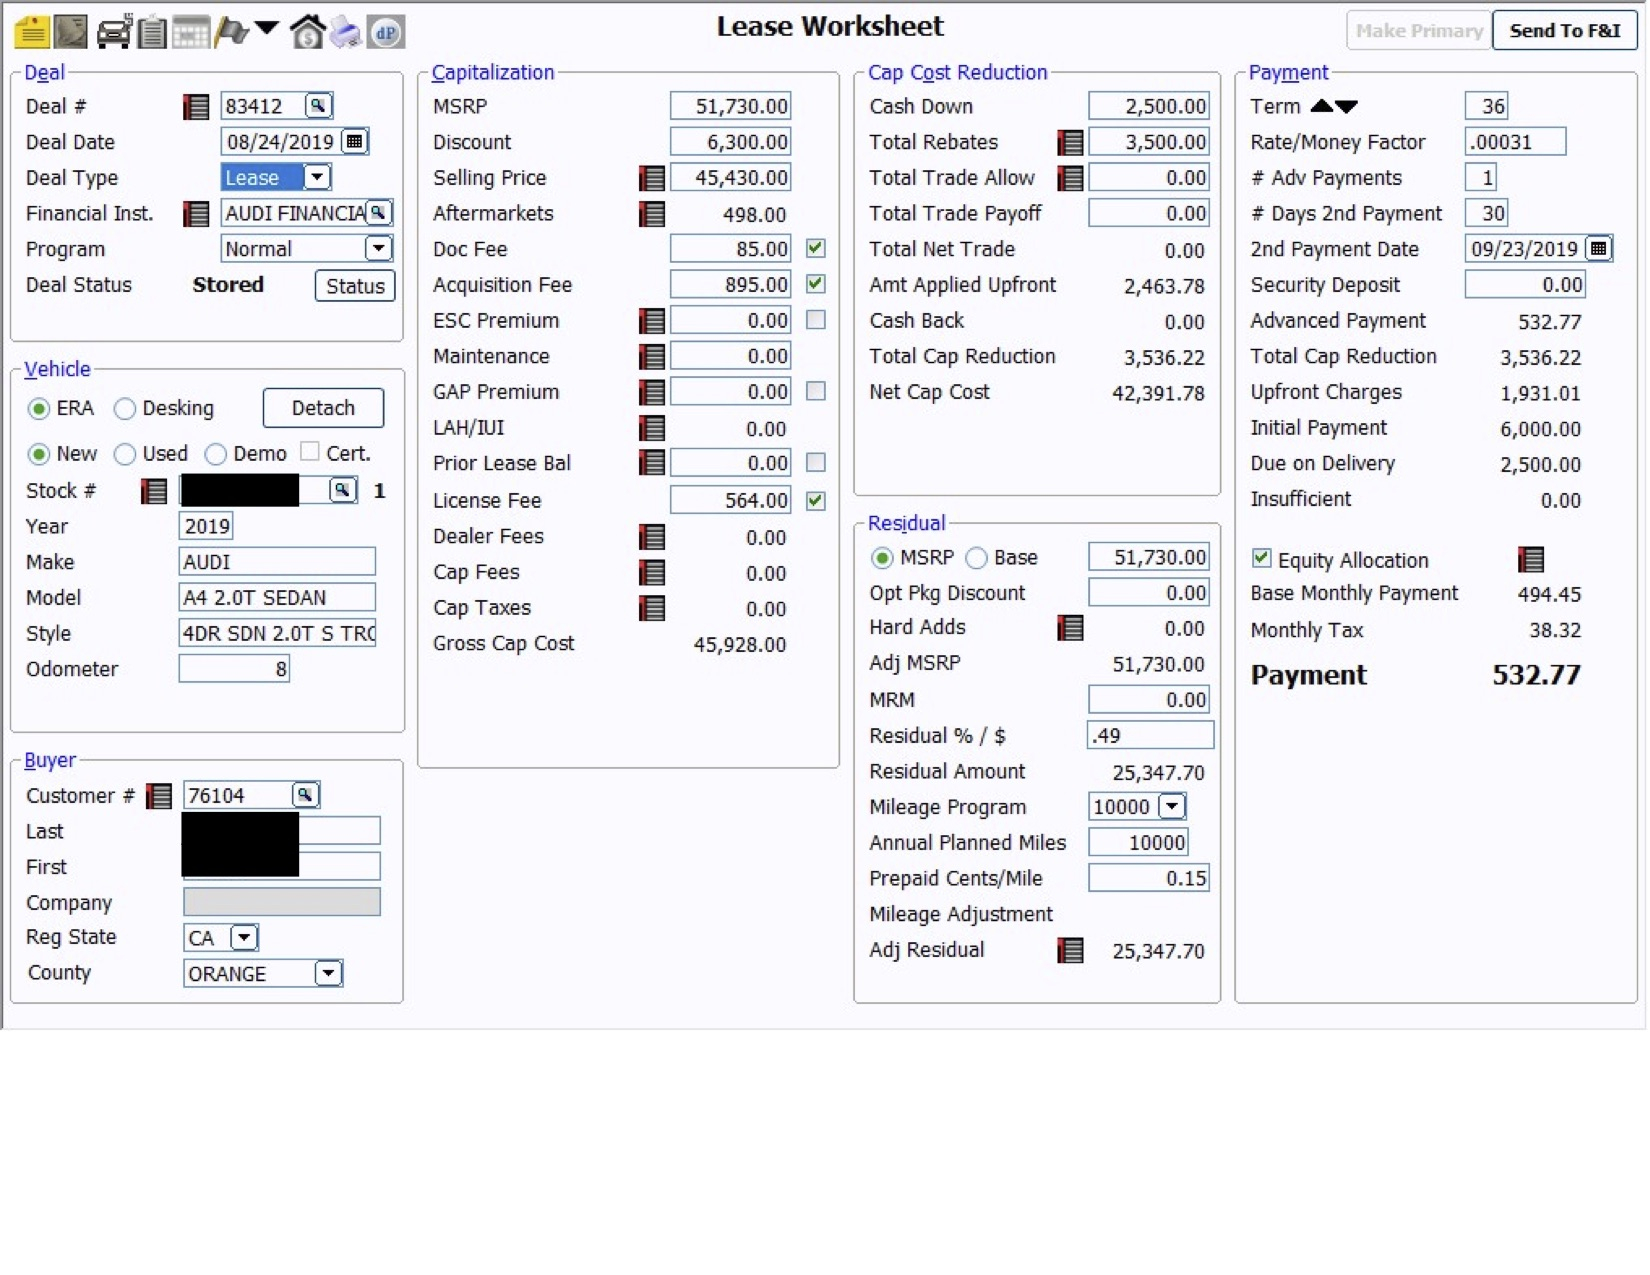1650x1275 pixels.
Task: Expand the Deal Type dropdown
Action: point(317,177)
